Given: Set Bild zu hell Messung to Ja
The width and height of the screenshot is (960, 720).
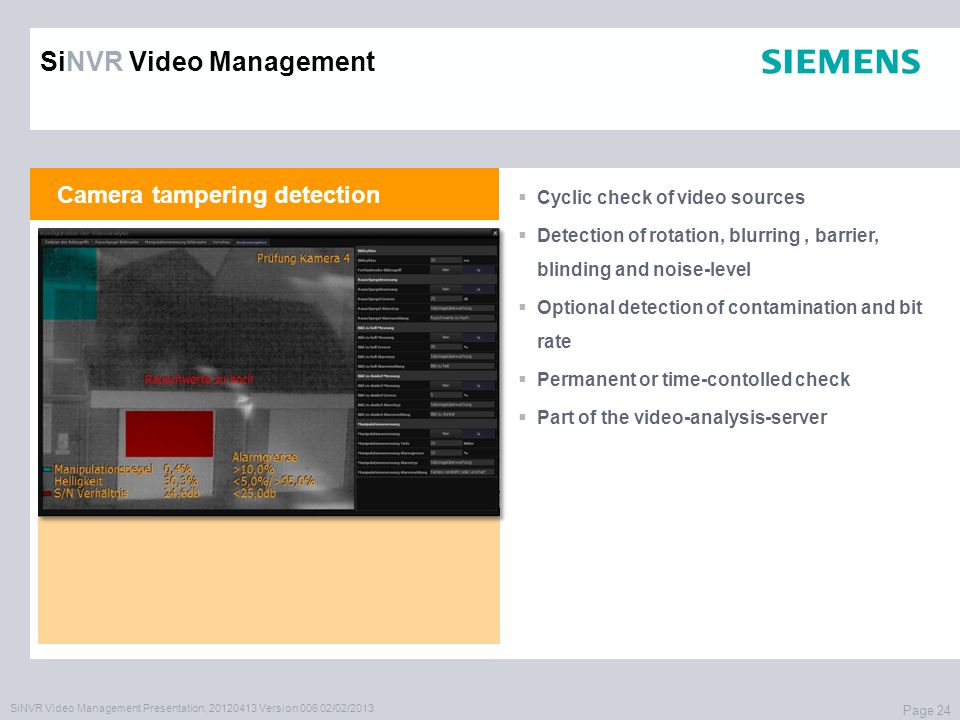Looking at the screenshot, I should point(479,337).
